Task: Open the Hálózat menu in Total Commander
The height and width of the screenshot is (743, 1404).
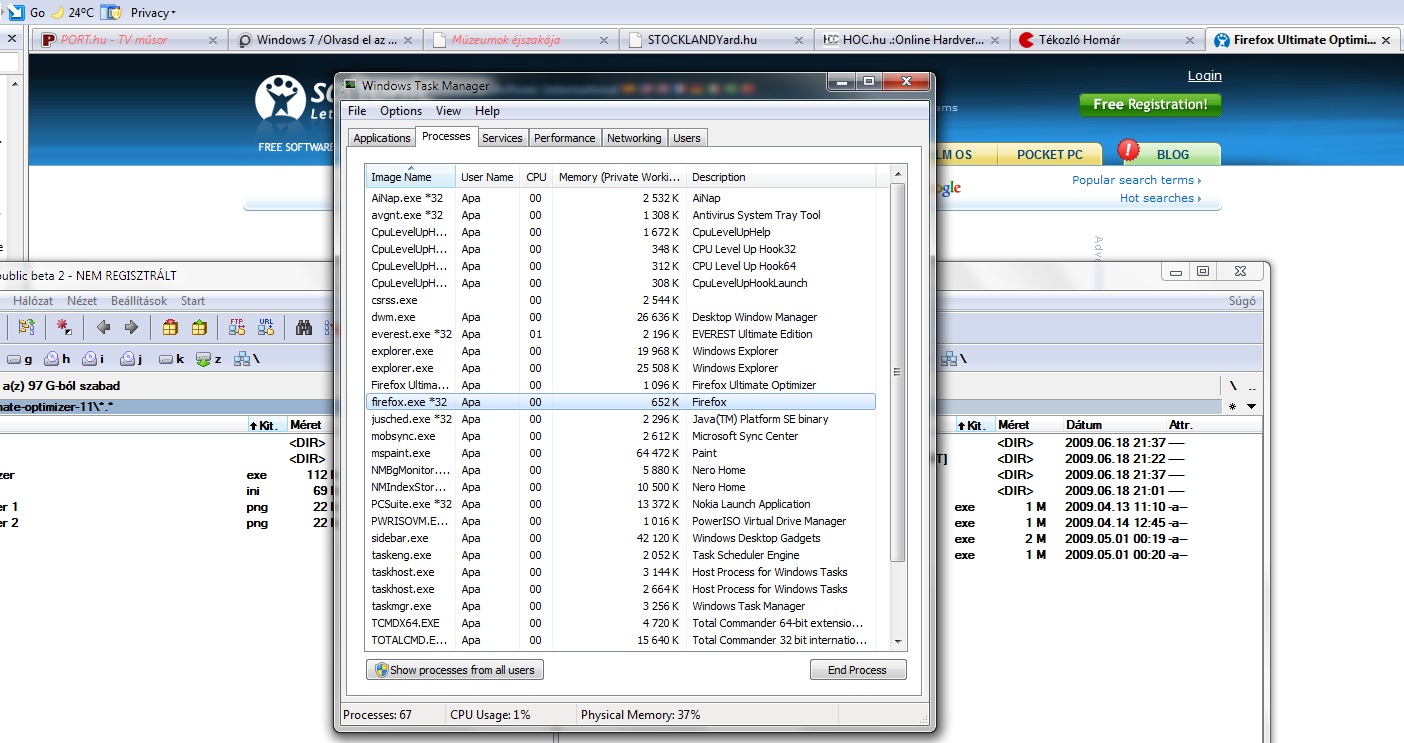Action: pyautogui.click(x=33, y=301)
